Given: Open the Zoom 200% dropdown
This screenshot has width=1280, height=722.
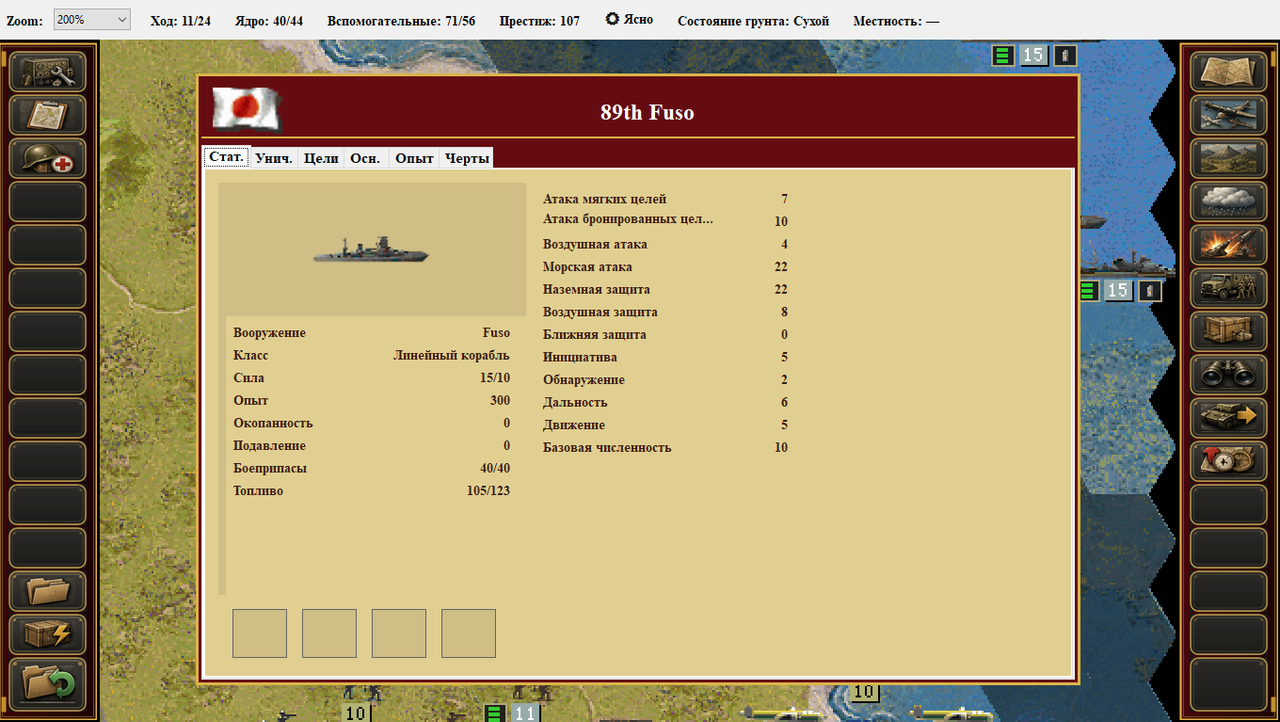Looking at the screenshot, I should (x=92, y=20).
